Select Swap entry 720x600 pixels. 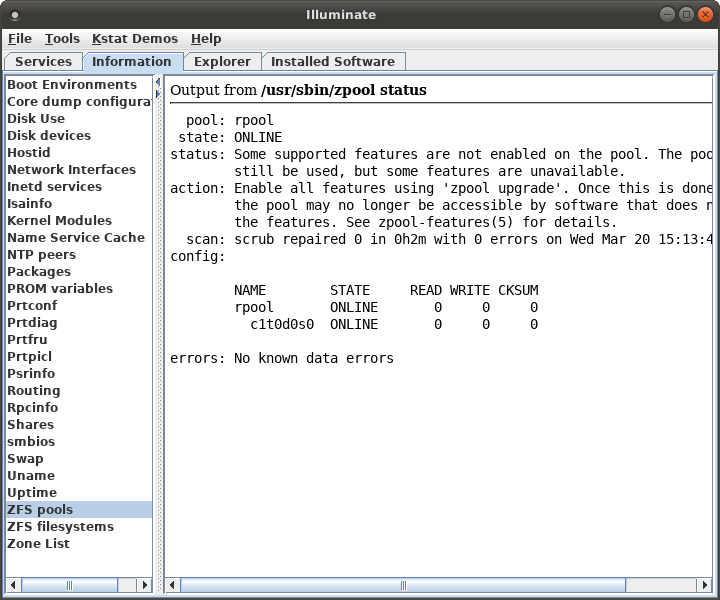[79, 458]
